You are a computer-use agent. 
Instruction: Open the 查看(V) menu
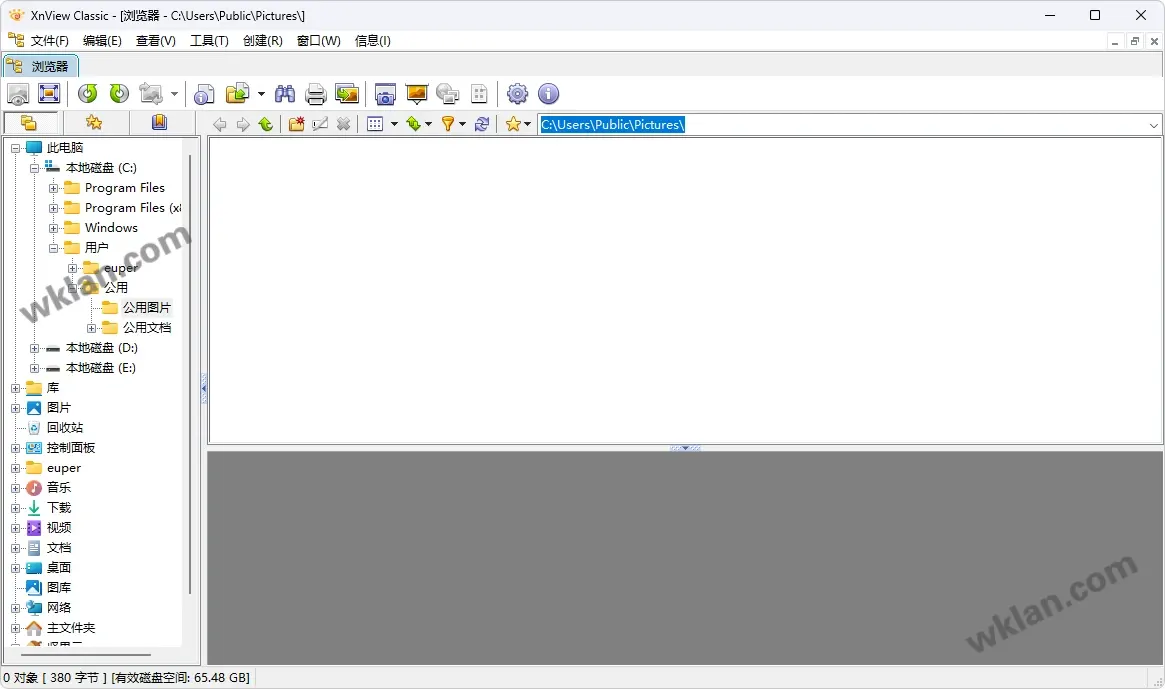155,41
